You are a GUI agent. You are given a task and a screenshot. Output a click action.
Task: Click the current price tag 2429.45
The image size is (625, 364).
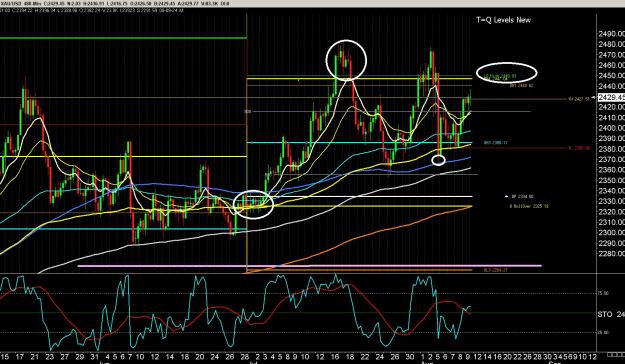click(611, 97)
